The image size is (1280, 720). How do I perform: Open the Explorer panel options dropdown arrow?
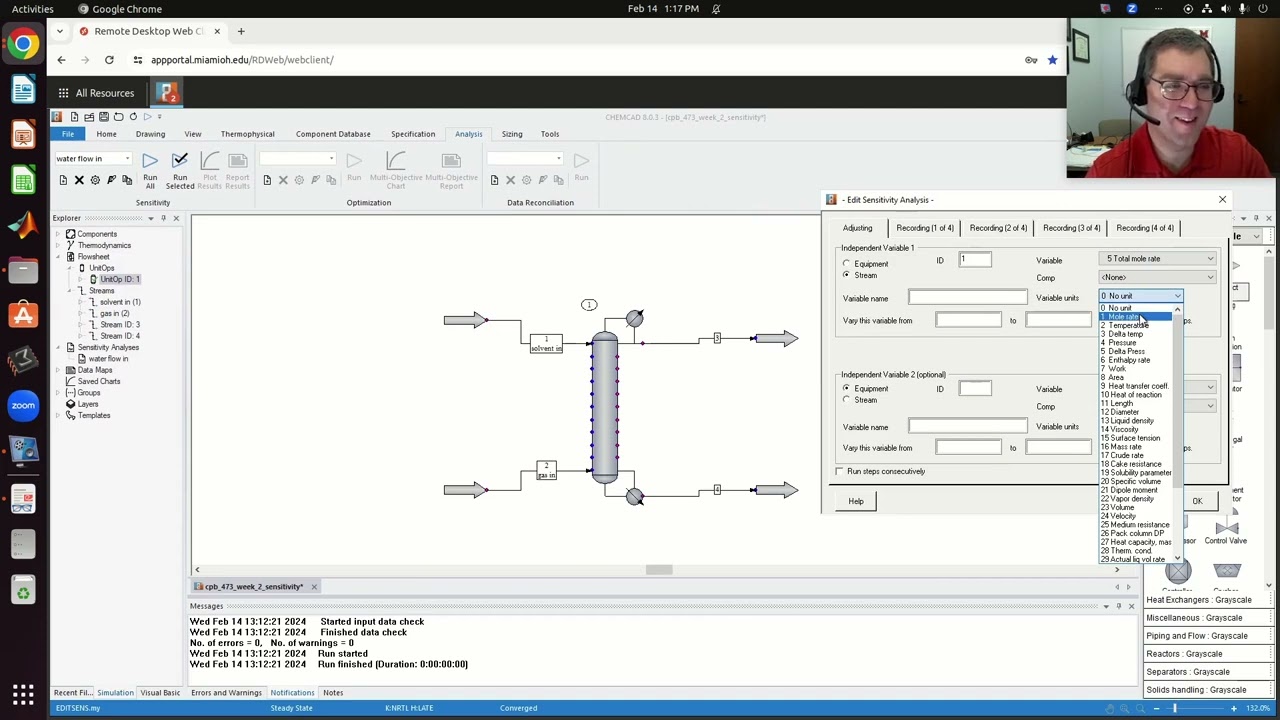(x=151, y=218)
